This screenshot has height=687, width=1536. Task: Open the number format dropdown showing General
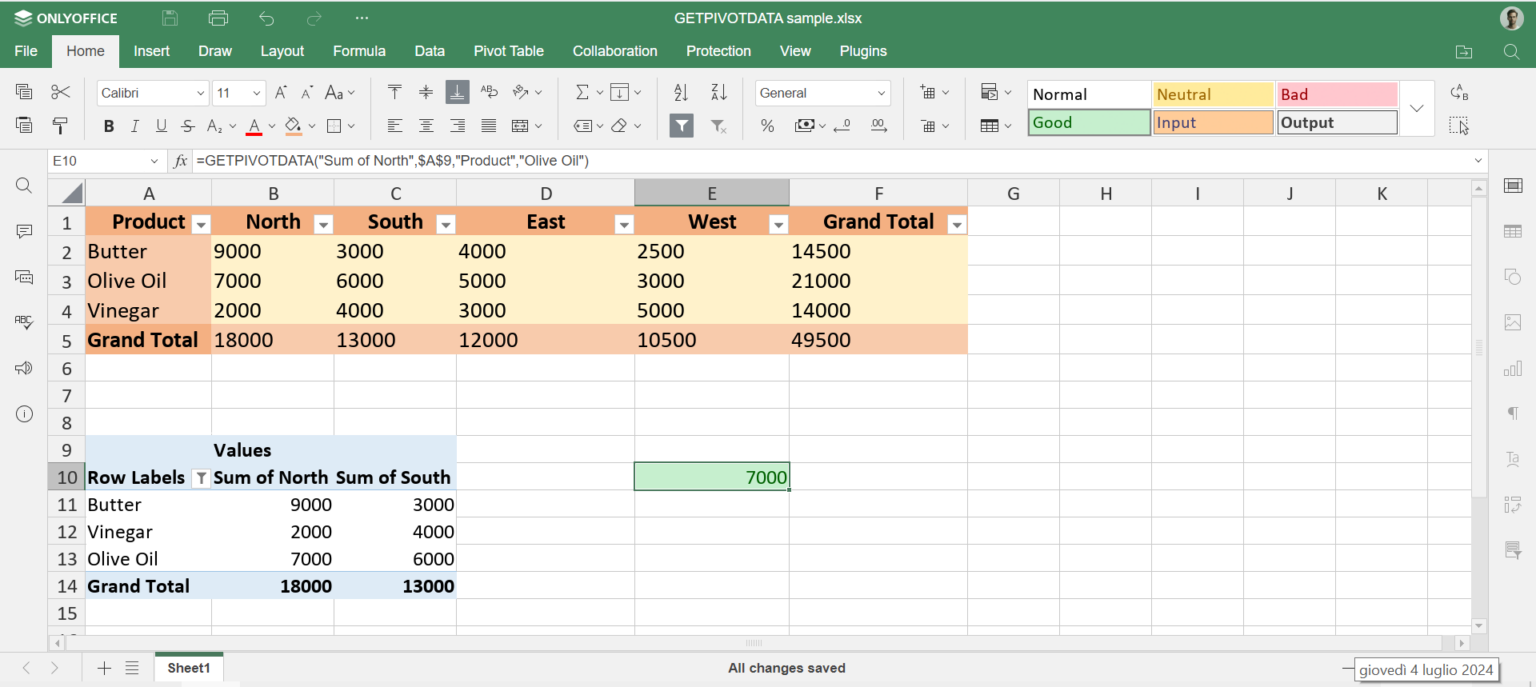click(x=822, y=92)
